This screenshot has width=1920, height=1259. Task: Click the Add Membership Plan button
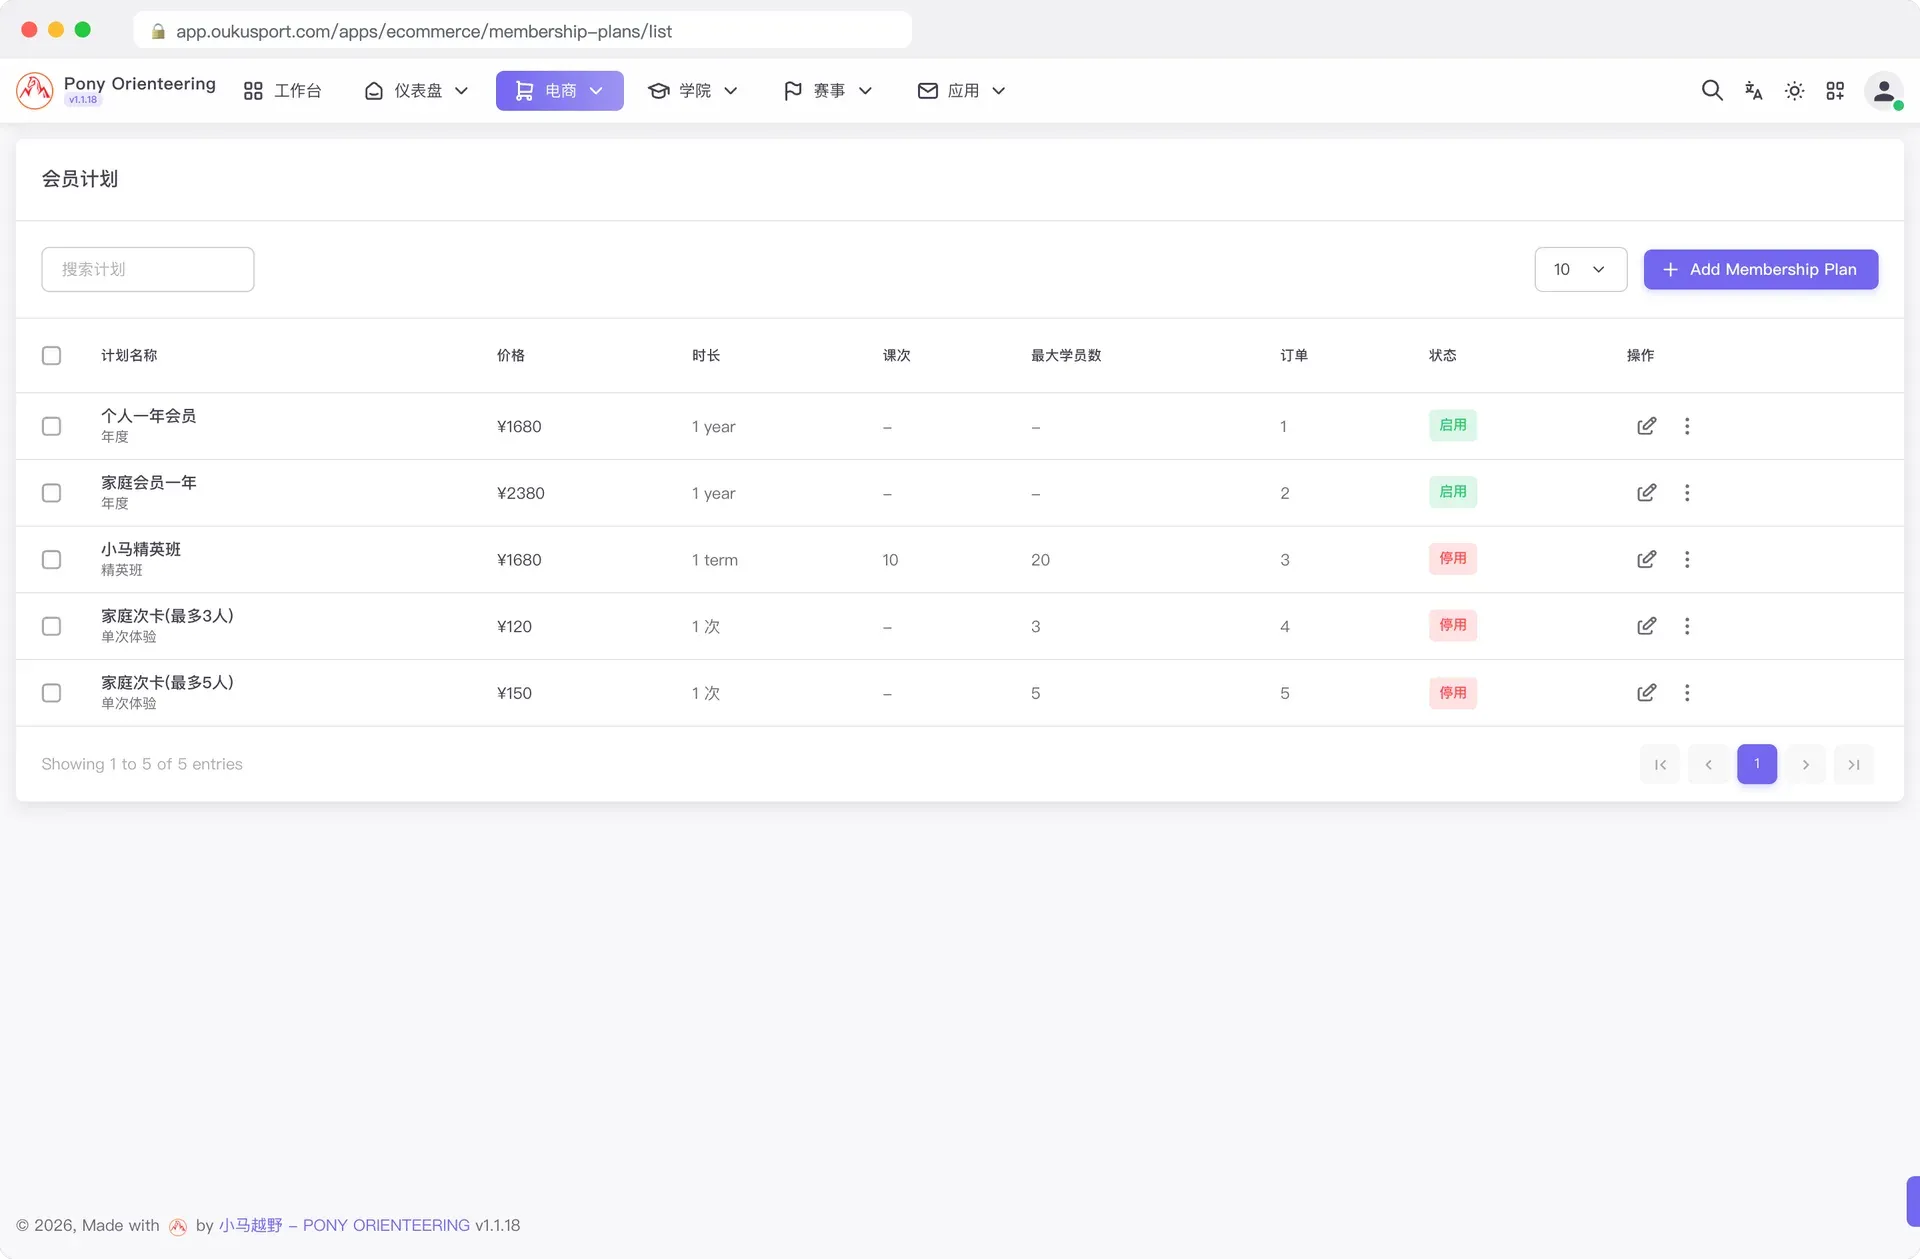tap(1760, 270)
